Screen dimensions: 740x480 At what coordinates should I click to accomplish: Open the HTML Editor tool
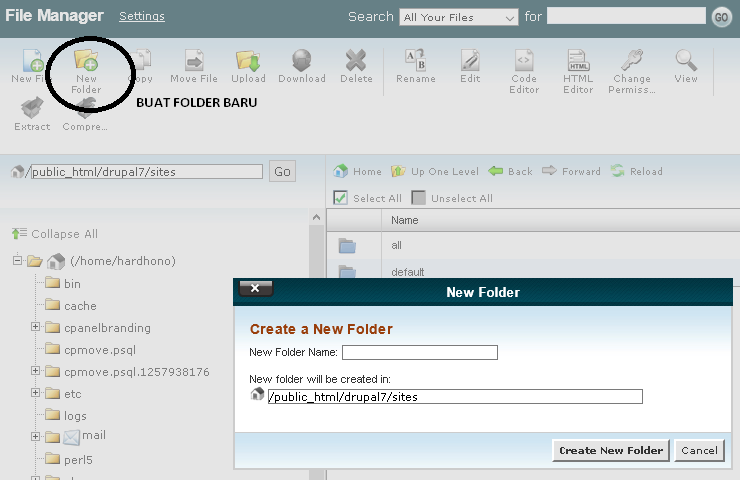coord(578,64)
